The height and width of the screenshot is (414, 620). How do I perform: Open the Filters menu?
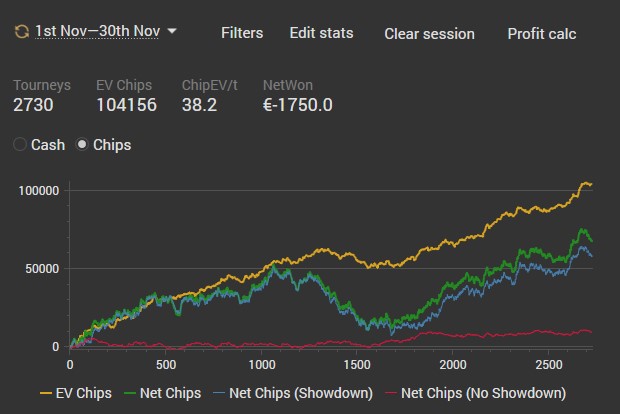tap(242, 33)
